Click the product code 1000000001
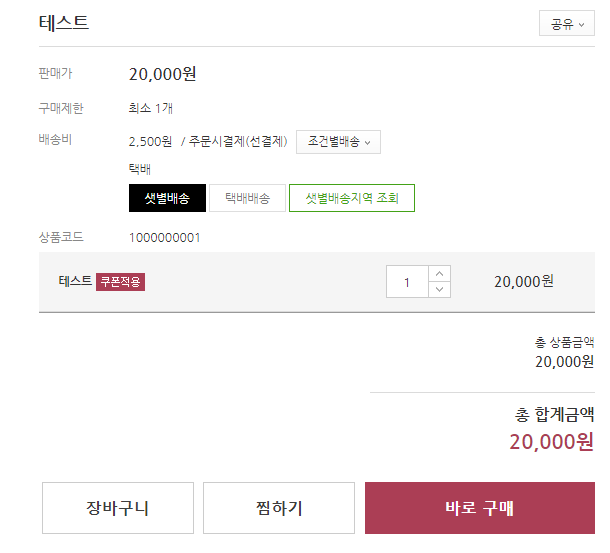 (x=165, y=238)
